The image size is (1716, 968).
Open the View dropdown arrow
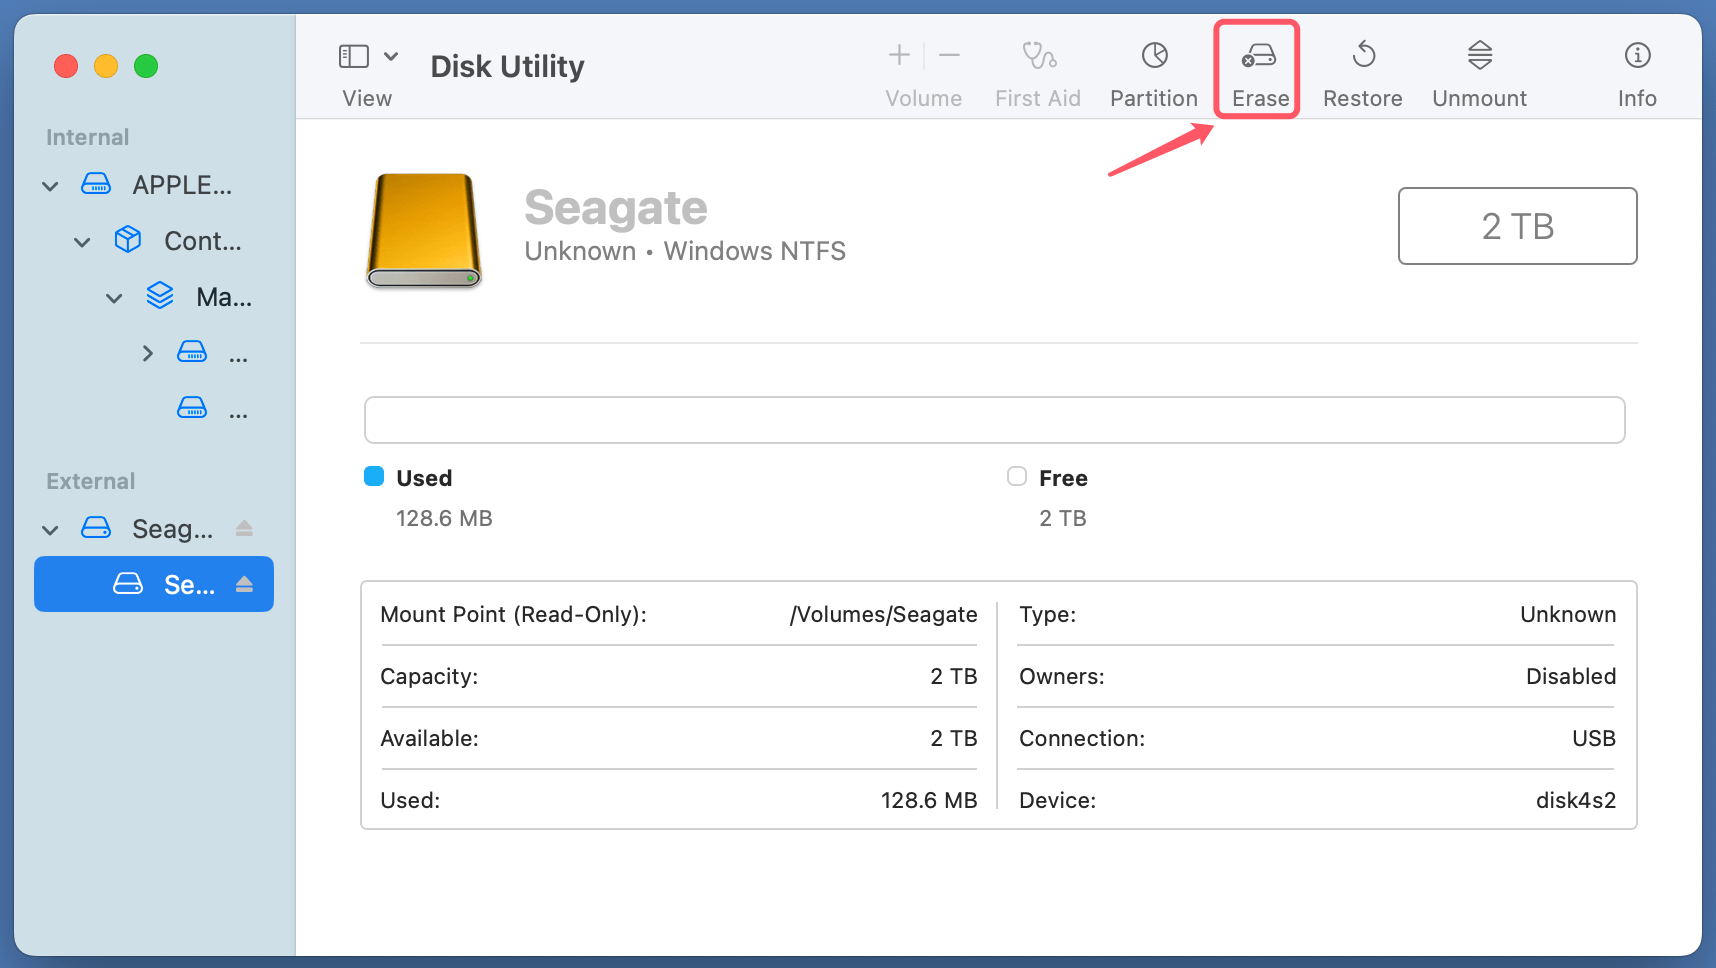coord(391,56)
